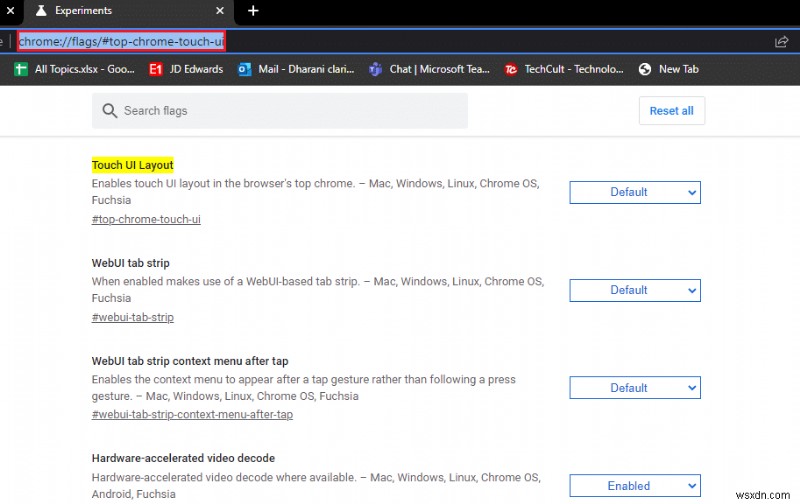Screen dimensions: 800x504
Task: Click Reset all button
Action: [671, 111]
